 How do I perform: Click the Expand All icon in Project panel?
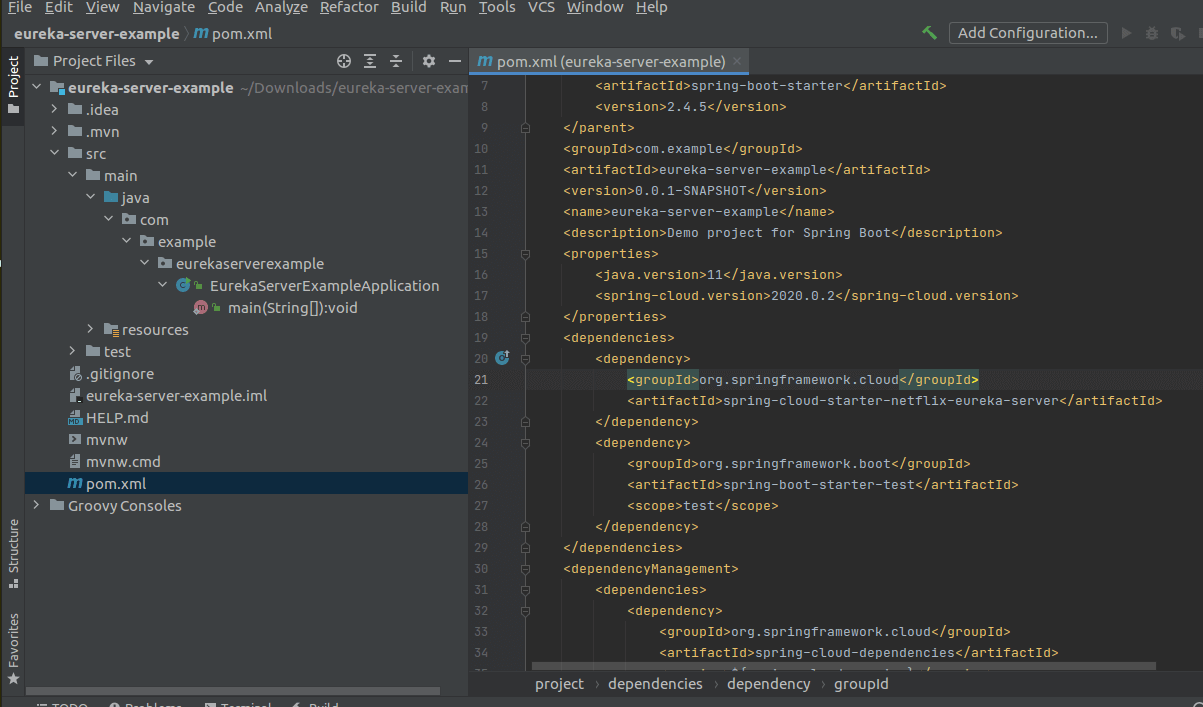(x=370, y=61)
